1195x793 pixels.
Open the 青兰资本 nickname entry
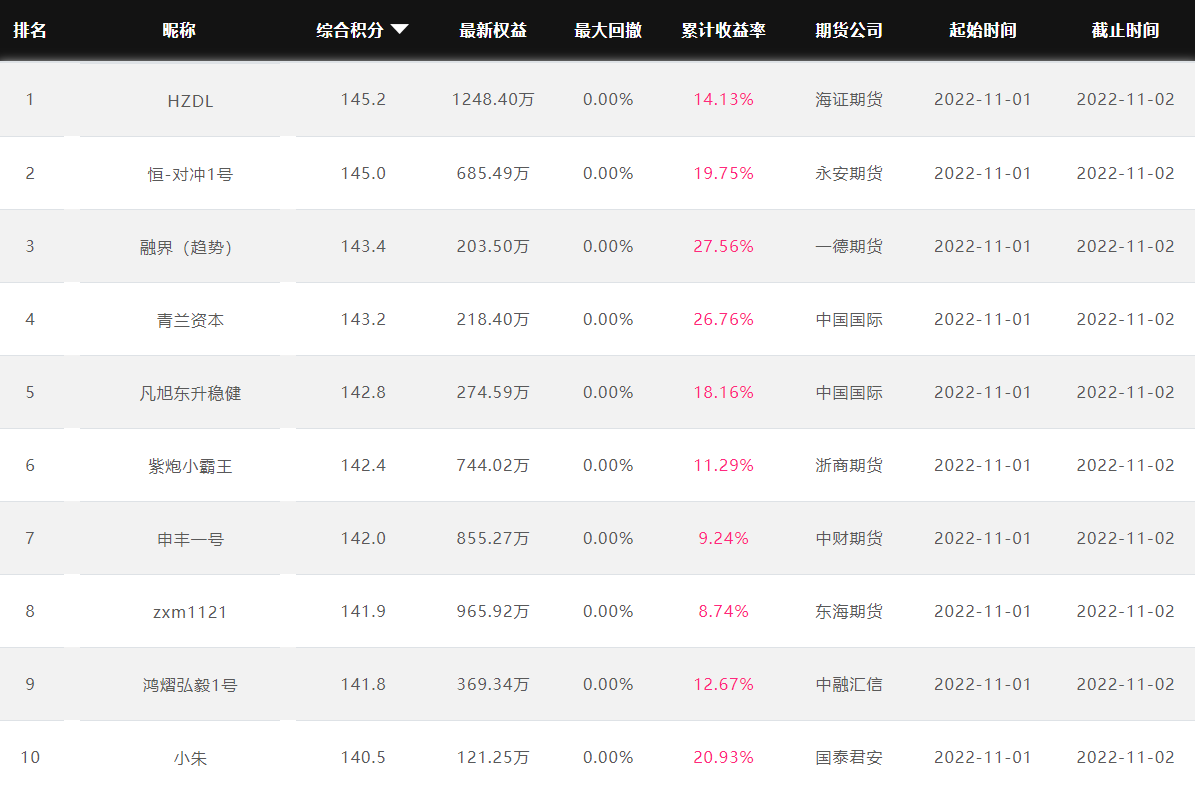point(191,321)
